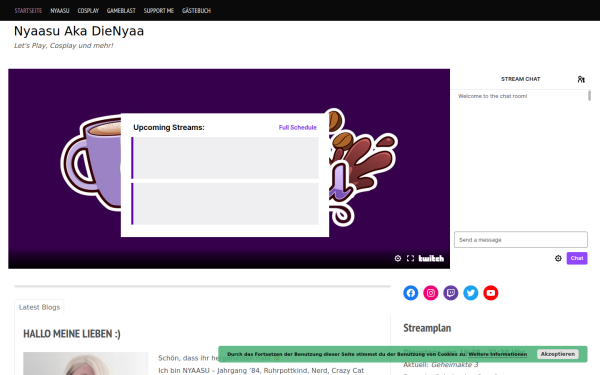Click the Send a message input field
The image size is (600, 375).
(521, 240)
